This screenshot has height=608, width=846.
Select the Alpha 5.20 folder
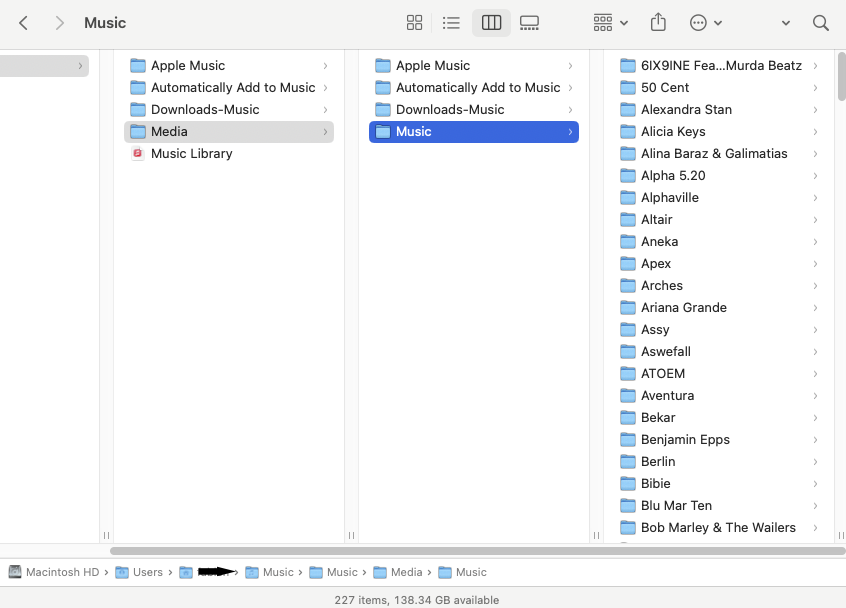coord(719,176)
